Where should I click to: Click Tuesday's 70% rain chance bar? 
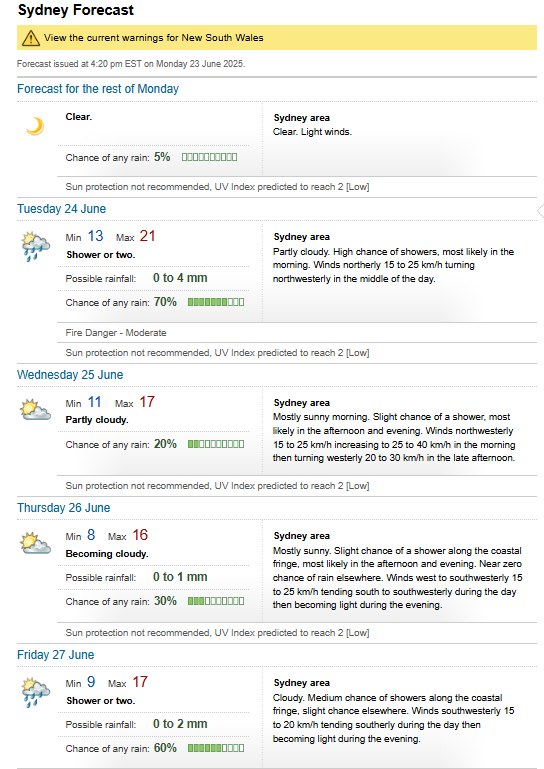[x=216, y=302]
